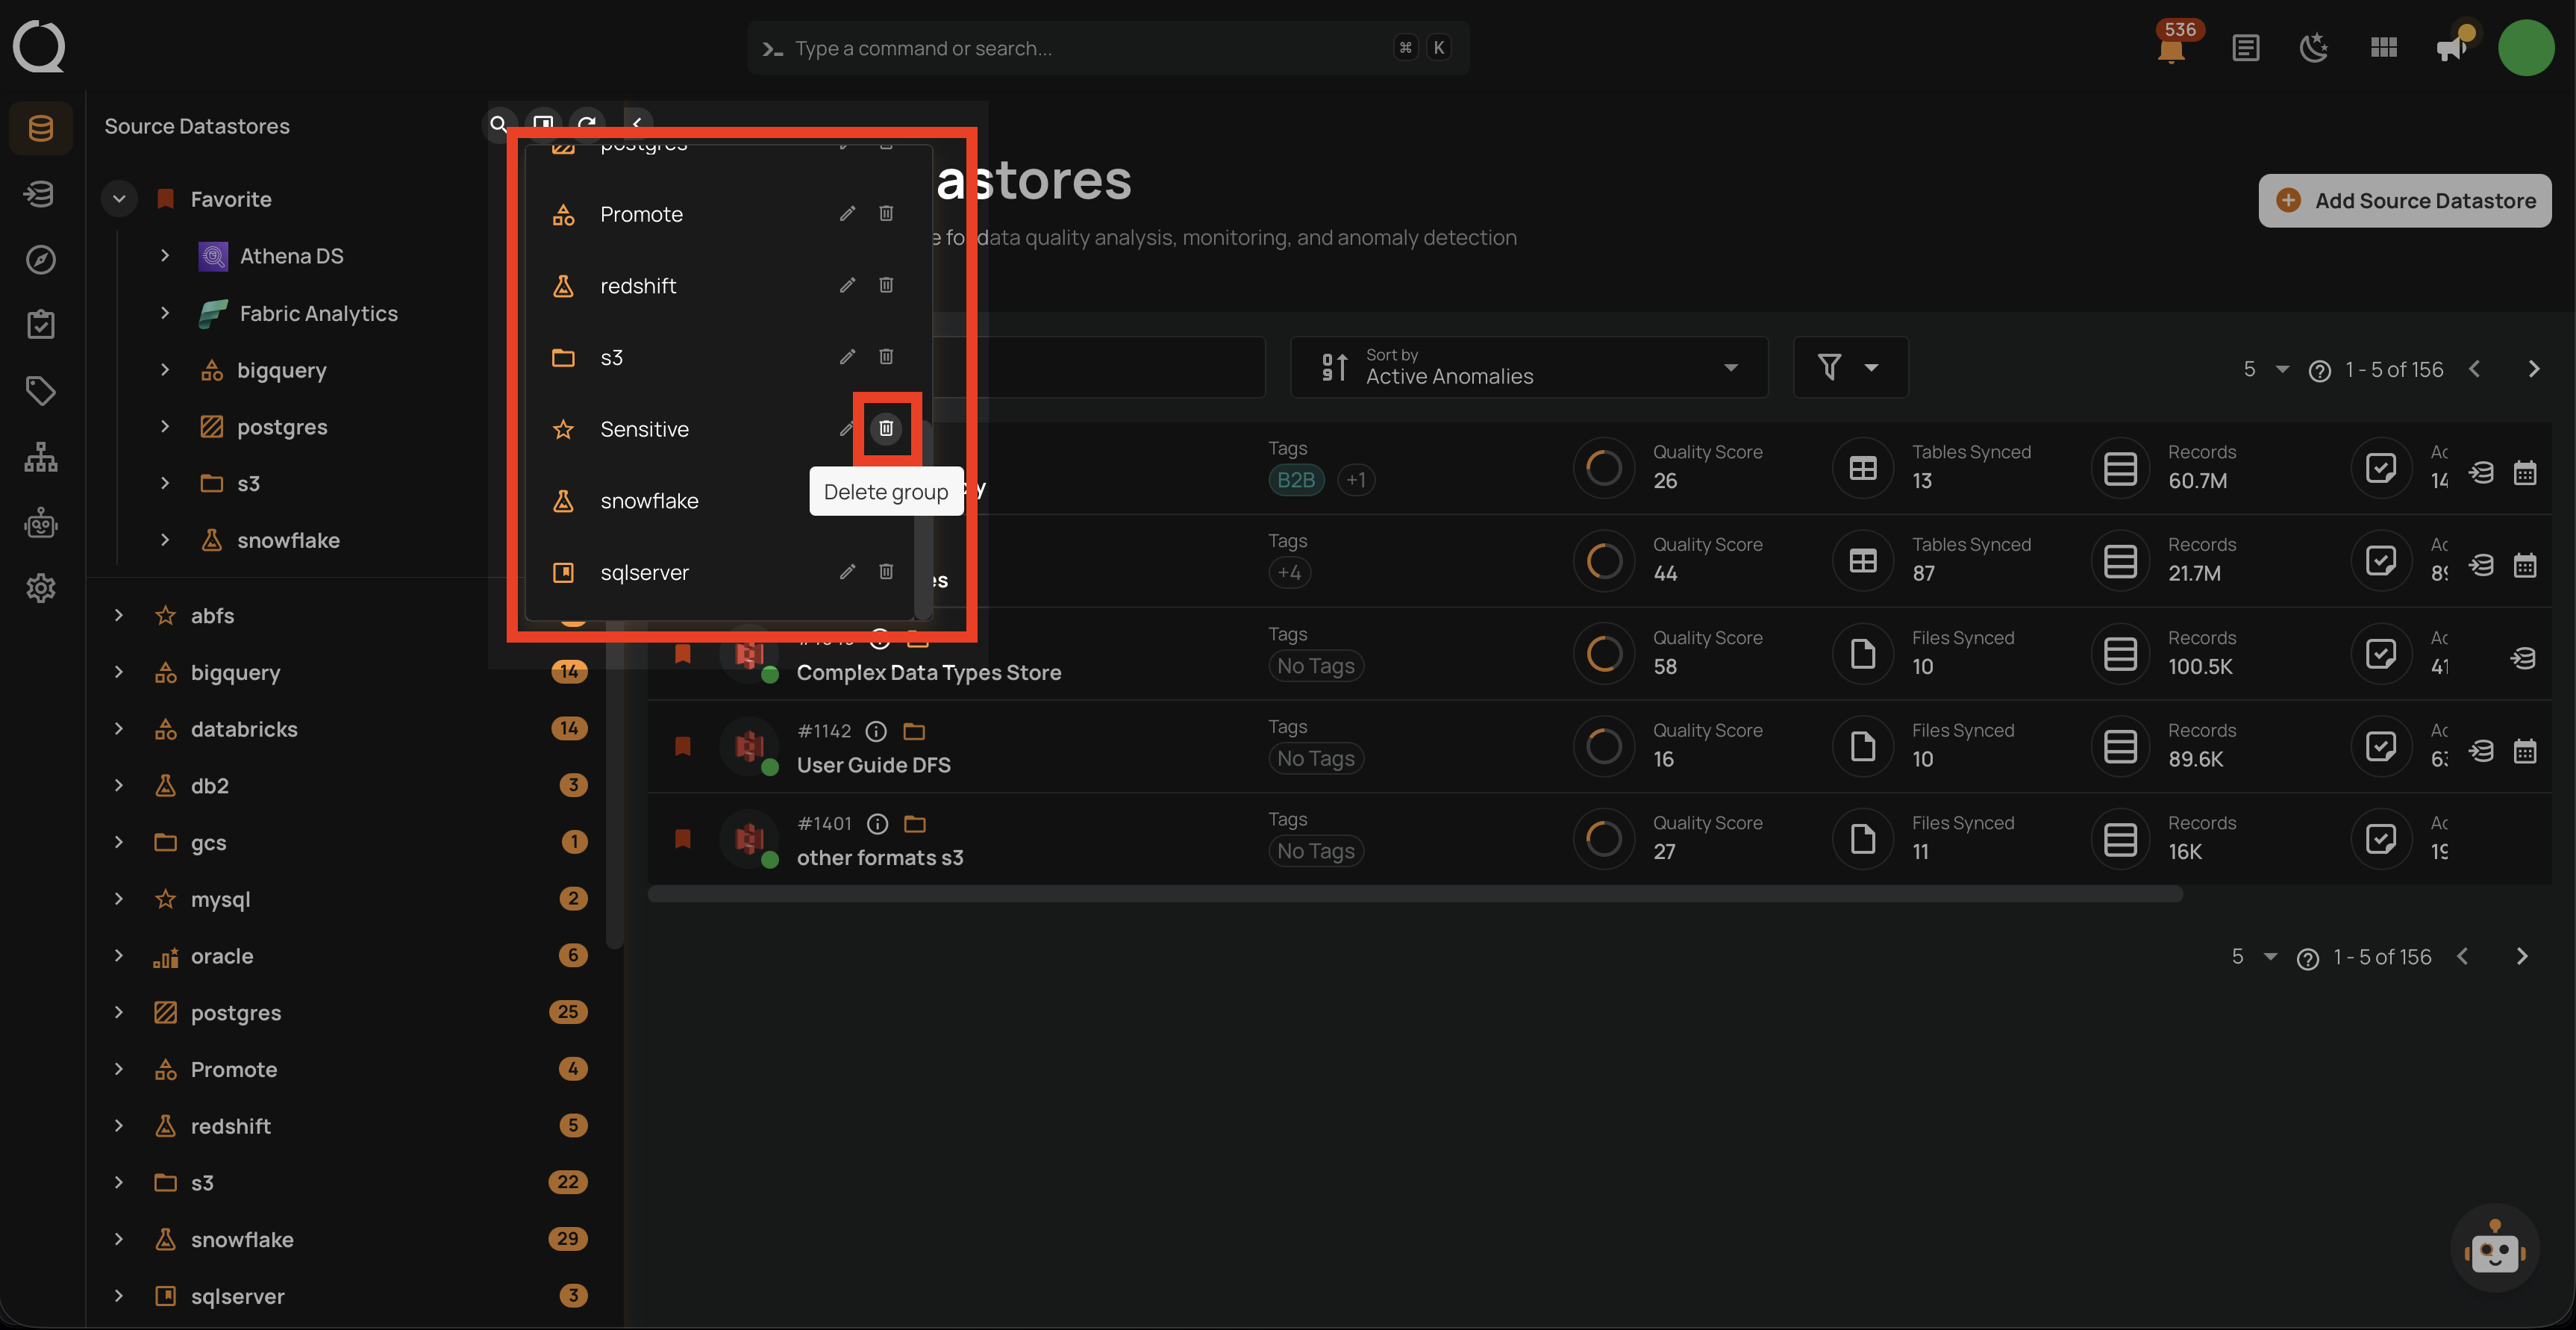Click the edit pencil for redshift group
Image resolution: width=2576 pixels, height=1330 pixels.
[847, 285]
